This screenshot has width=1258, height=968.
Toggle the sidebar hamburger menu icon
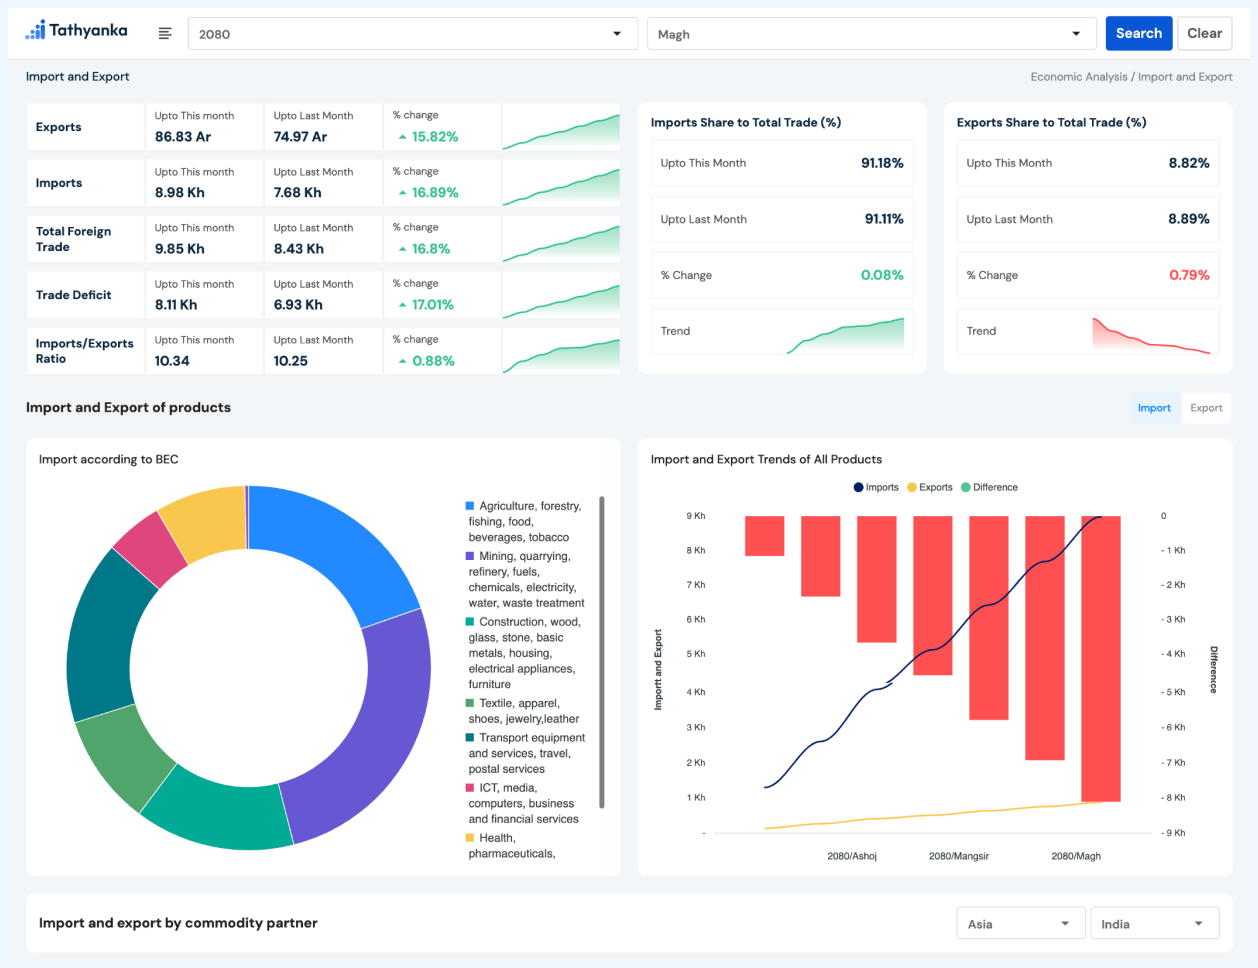pyautogui.click(x=165, y=34)
